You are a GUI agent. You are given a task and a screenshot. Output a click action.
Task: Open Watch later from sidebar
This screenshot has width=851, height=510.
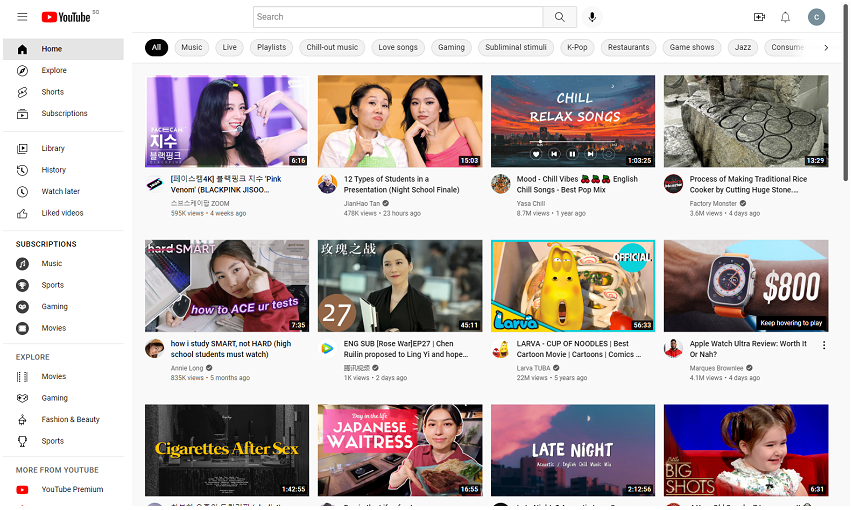tap(60, 191)
